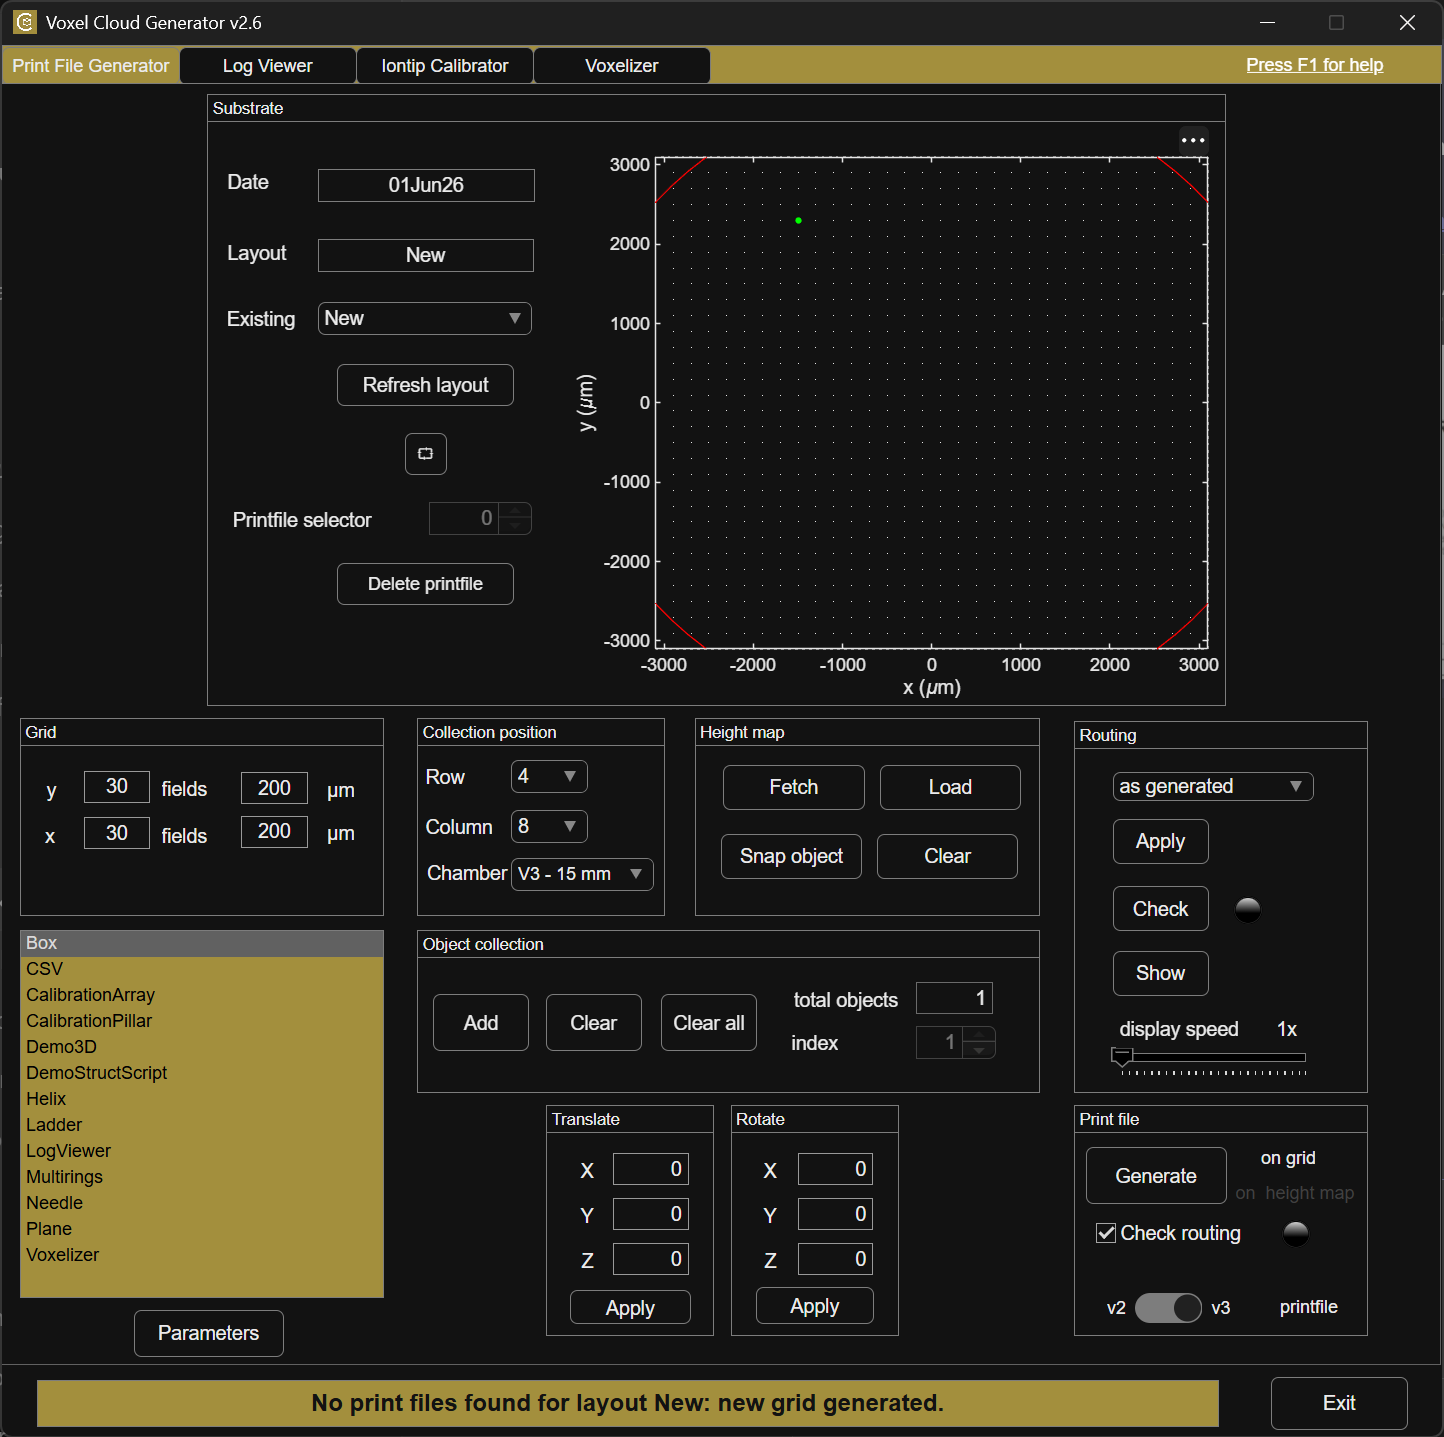Click the Grid x micrometer spacing input
Screen dimensions: 1444x1437
274,832
